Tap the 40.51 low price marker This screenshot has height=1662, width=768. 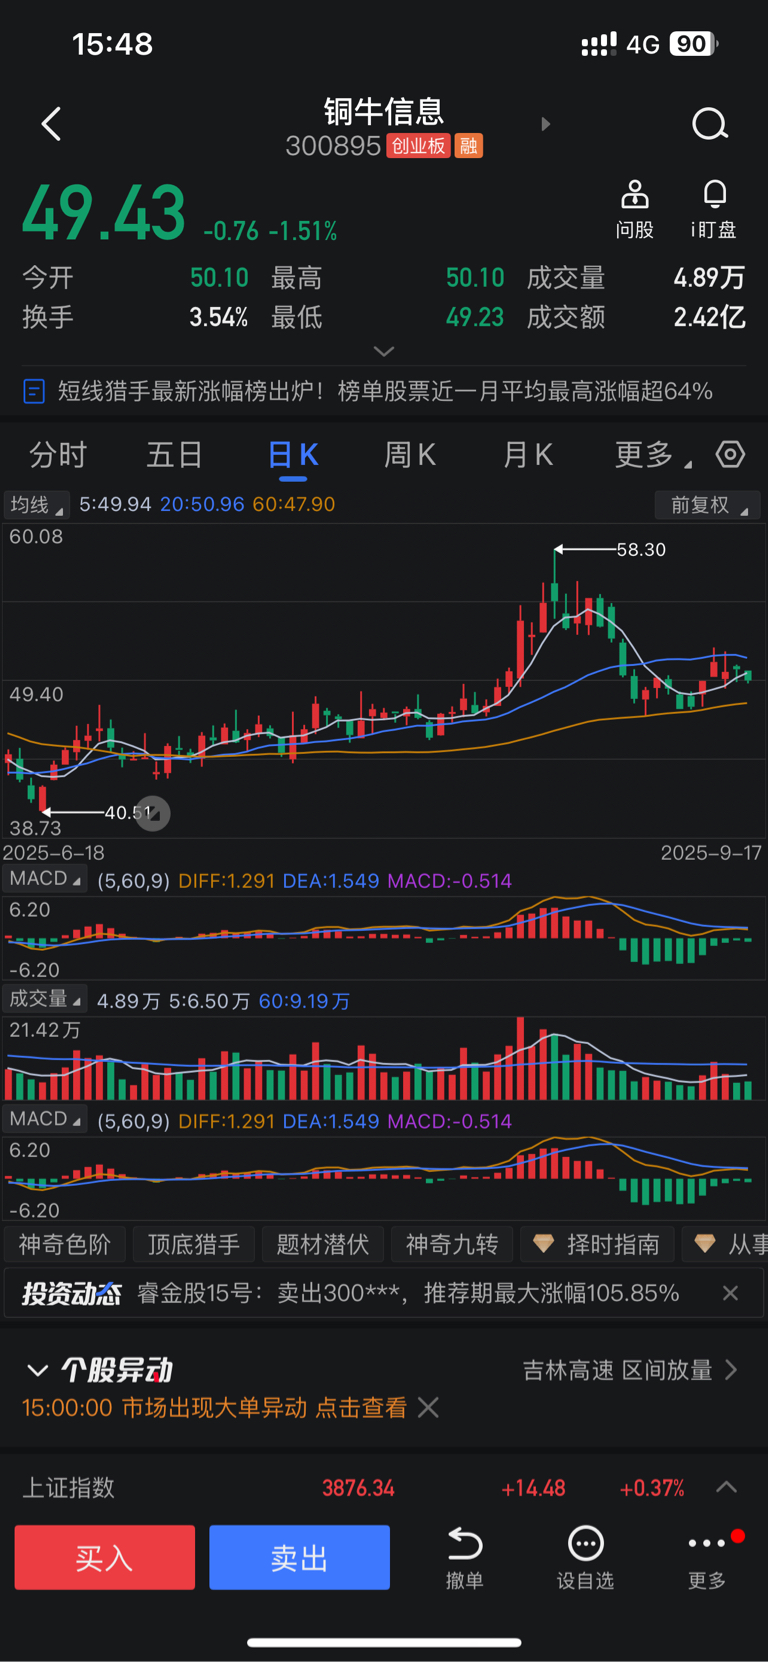pos(127,812)
